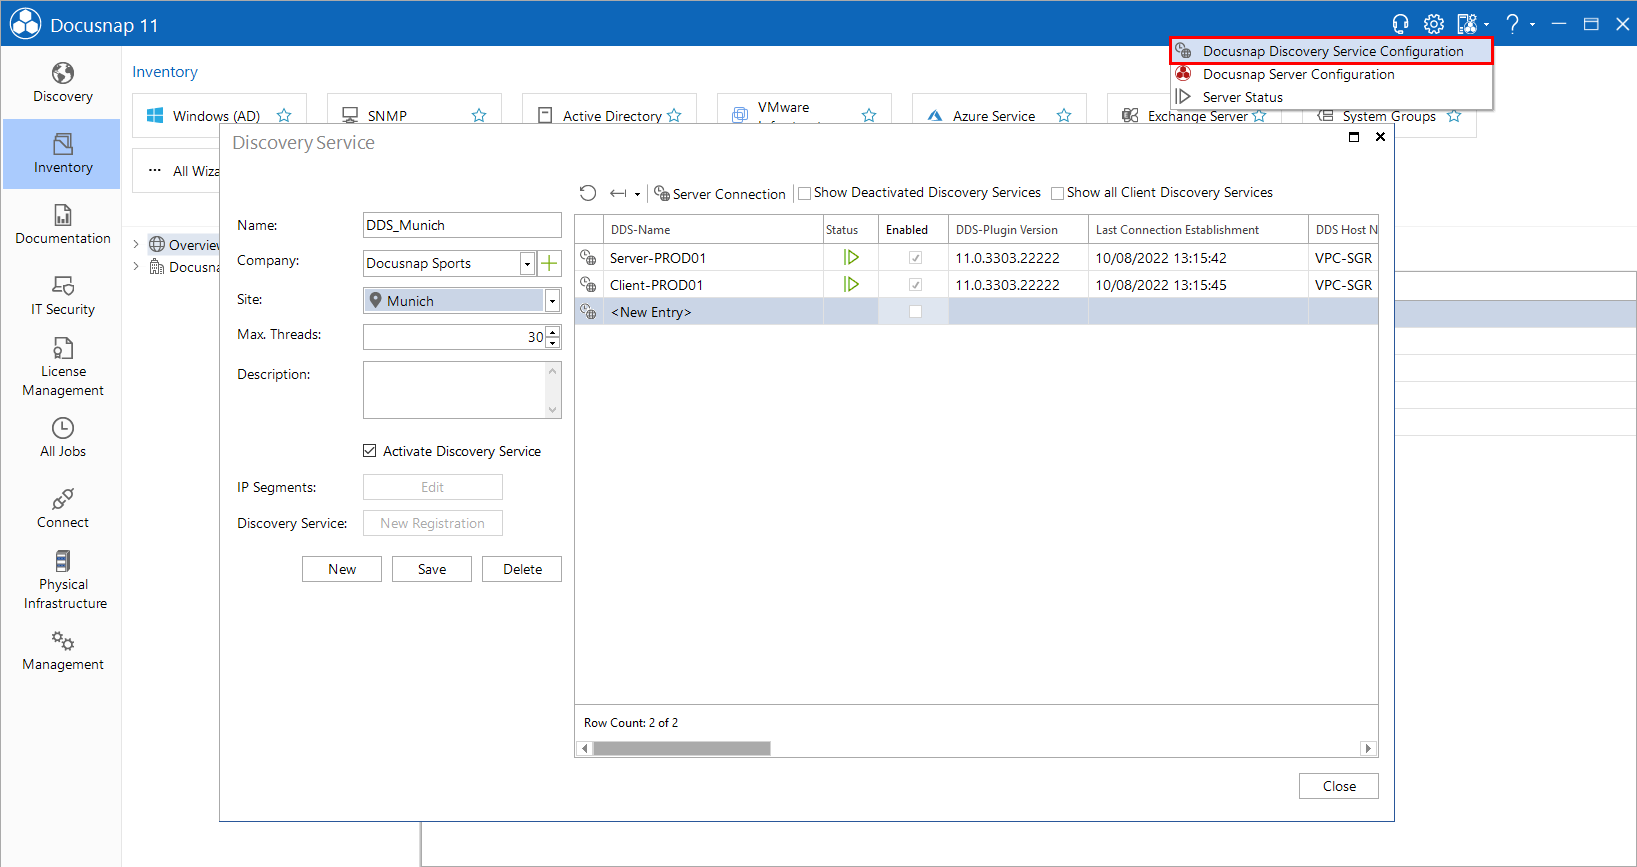Click the Name field containing DDS_Munich
Viewport: 1637px width, 867px height.
[x=462, y=225]
